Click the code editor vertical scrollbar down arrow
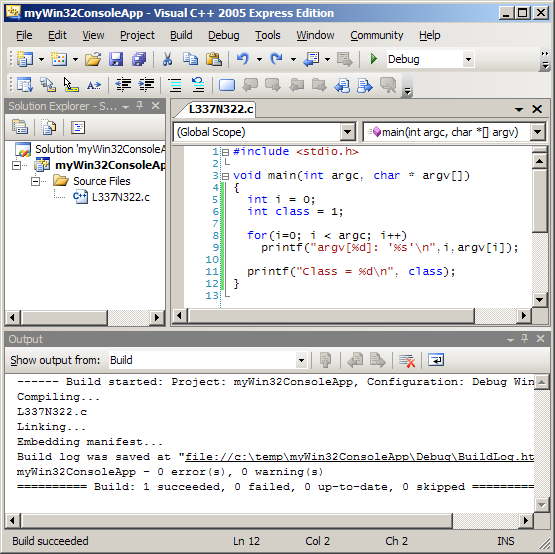555x554 pixels. (x=539, y=299)
